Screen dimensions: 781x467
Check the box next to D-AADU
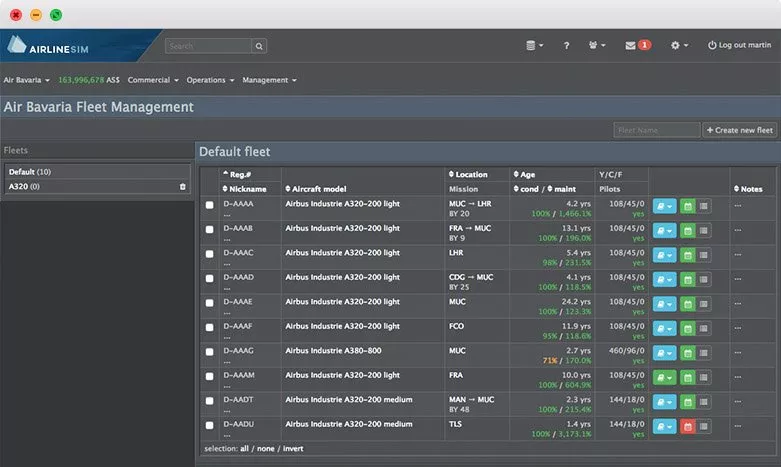(x=210, y=426)
